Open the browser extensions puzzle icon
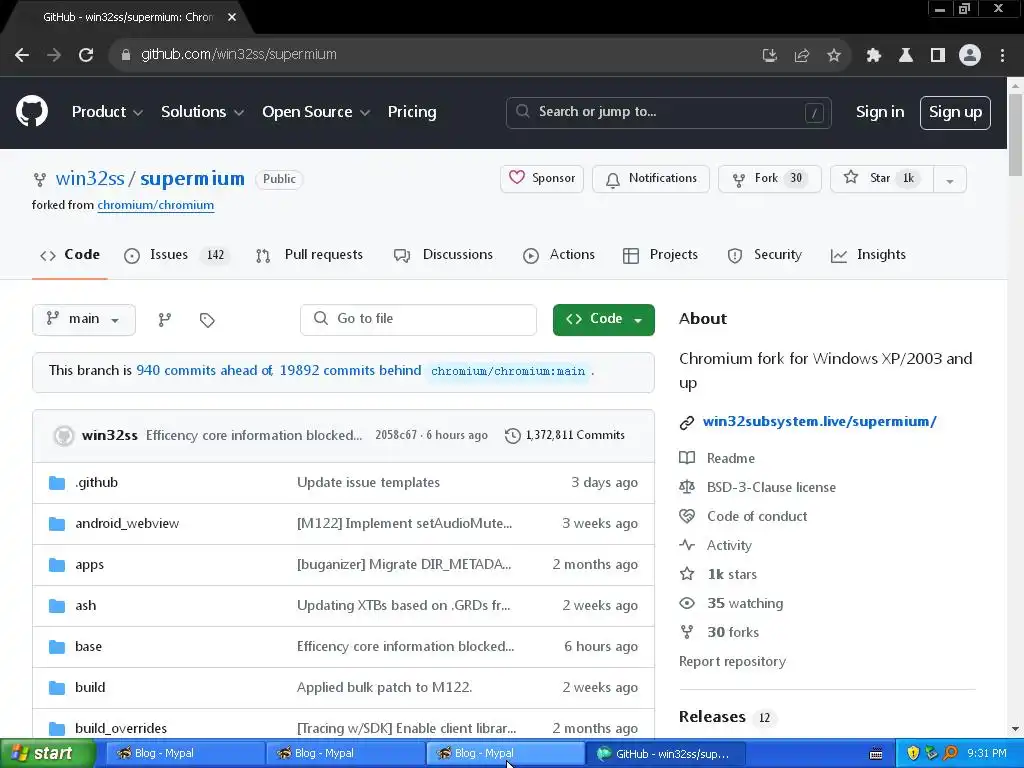Screen dimensions: 1024x768 point(873,56)
